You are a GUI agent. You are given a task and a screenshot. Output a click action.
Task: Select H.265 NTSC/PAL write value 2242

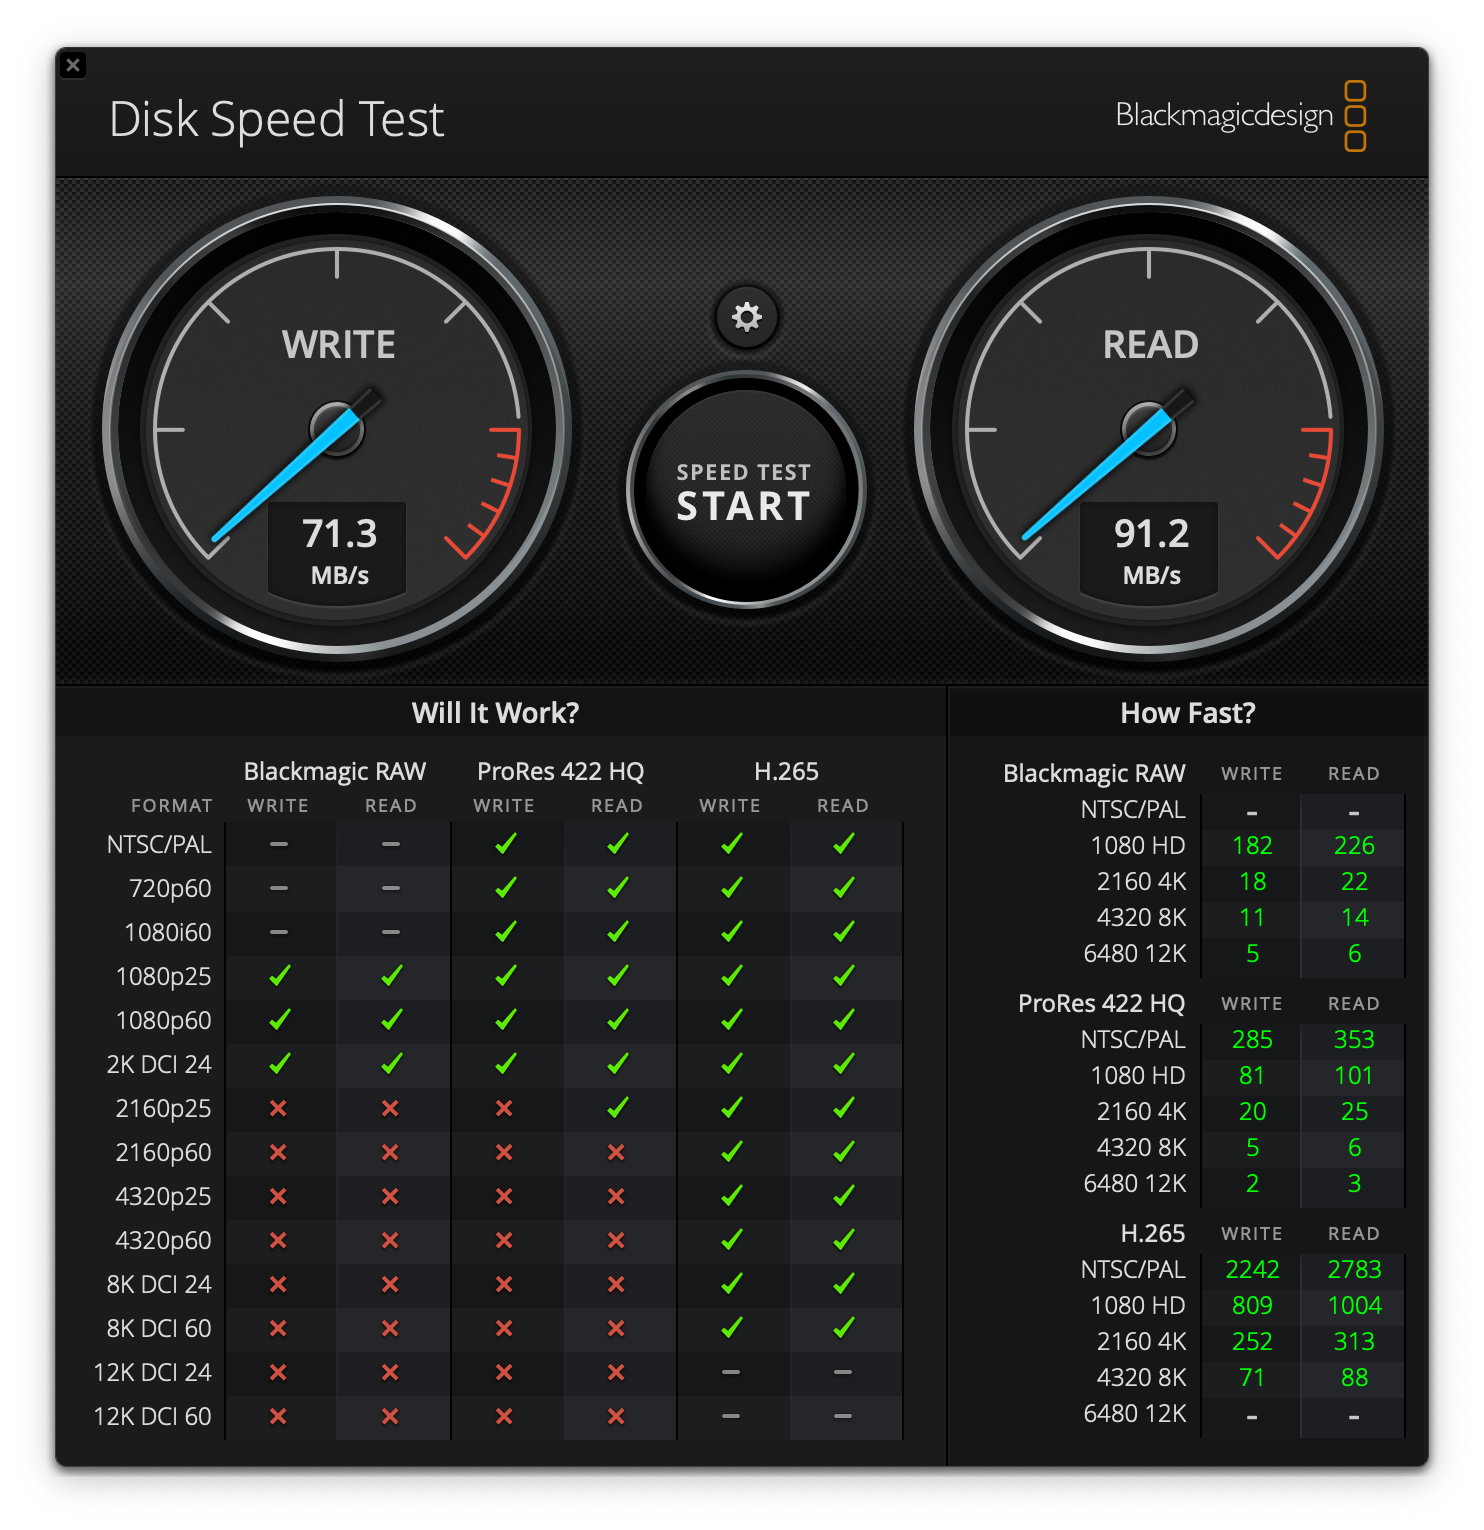point(1252,1270)
